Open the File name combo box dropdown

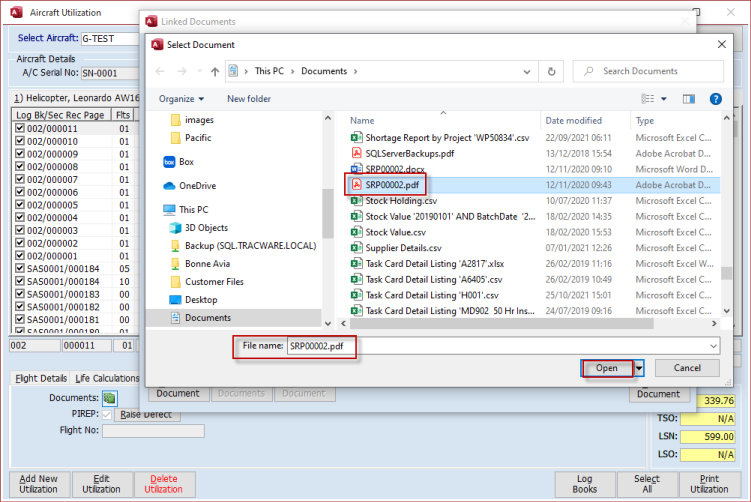click(x=713, y=346)
